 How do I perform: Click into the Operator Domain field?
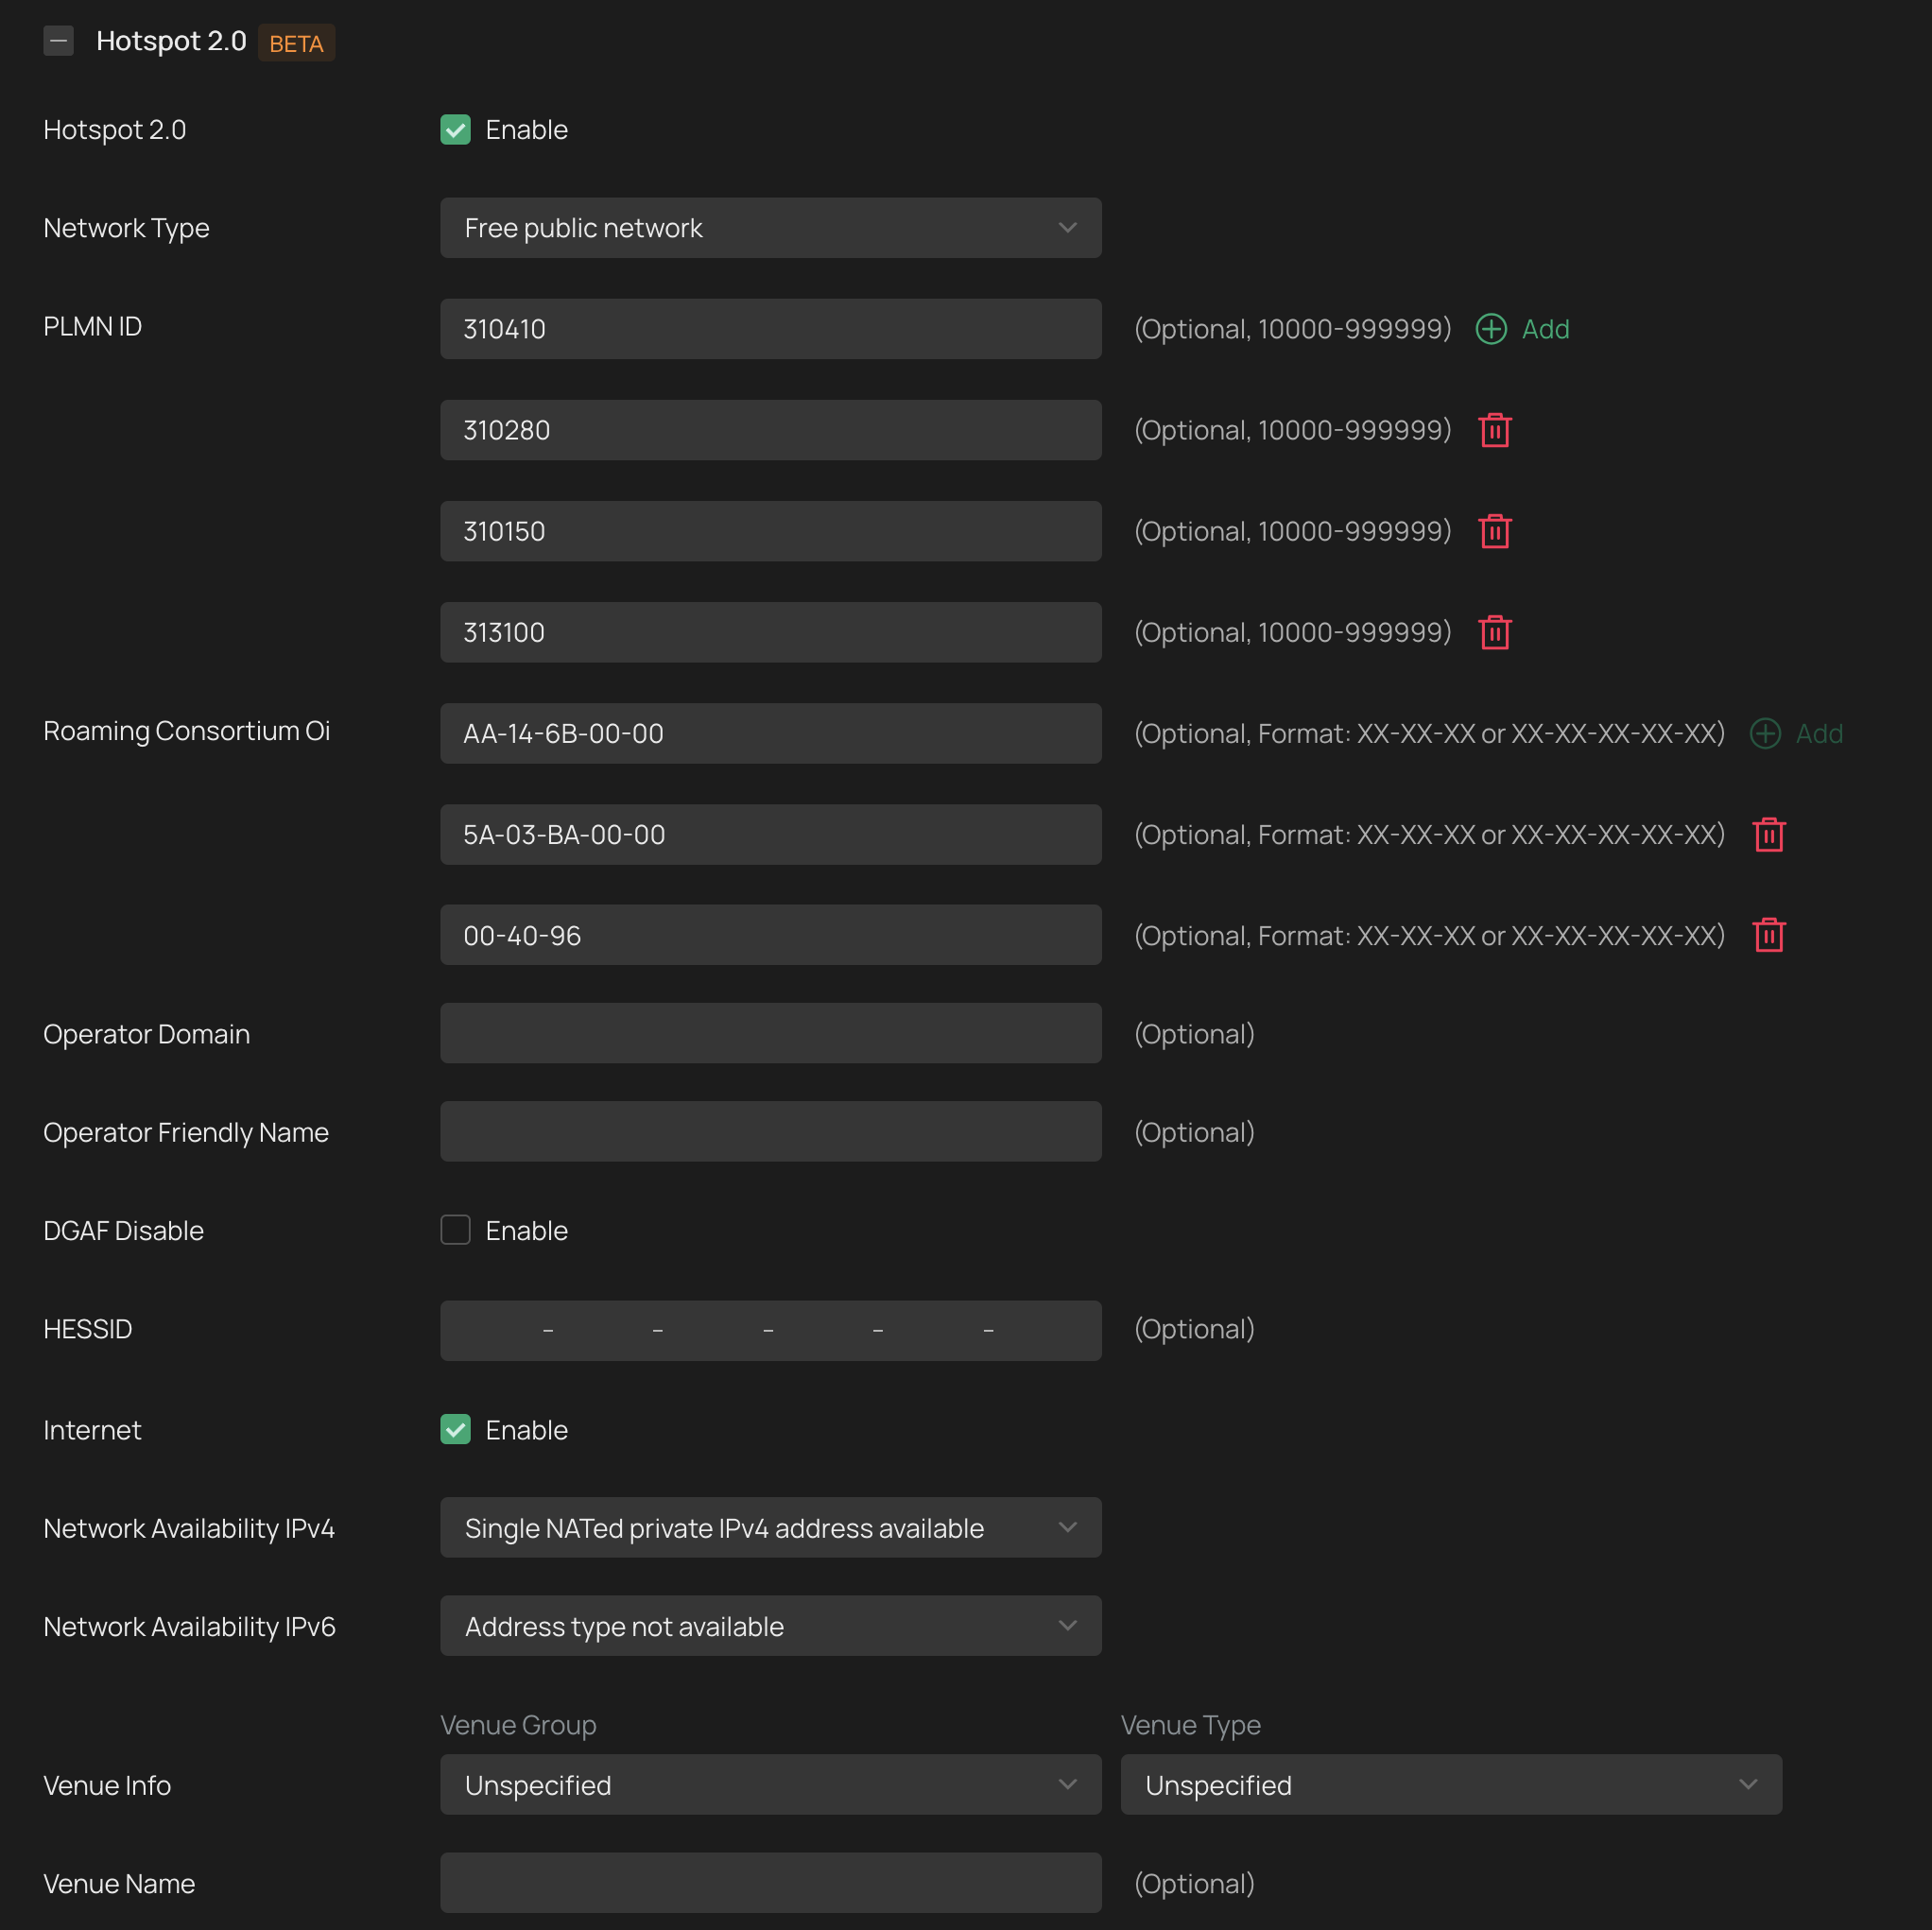[770, 1033]
